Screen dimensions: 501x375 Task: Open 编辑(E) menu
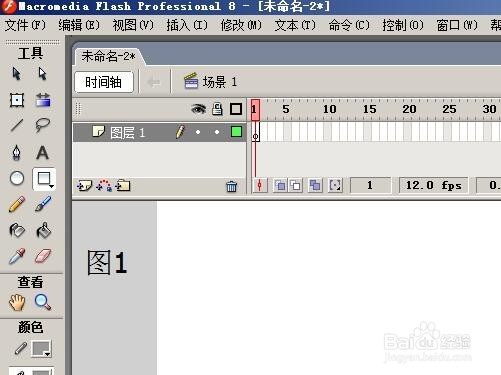click(x=79, y=25)
